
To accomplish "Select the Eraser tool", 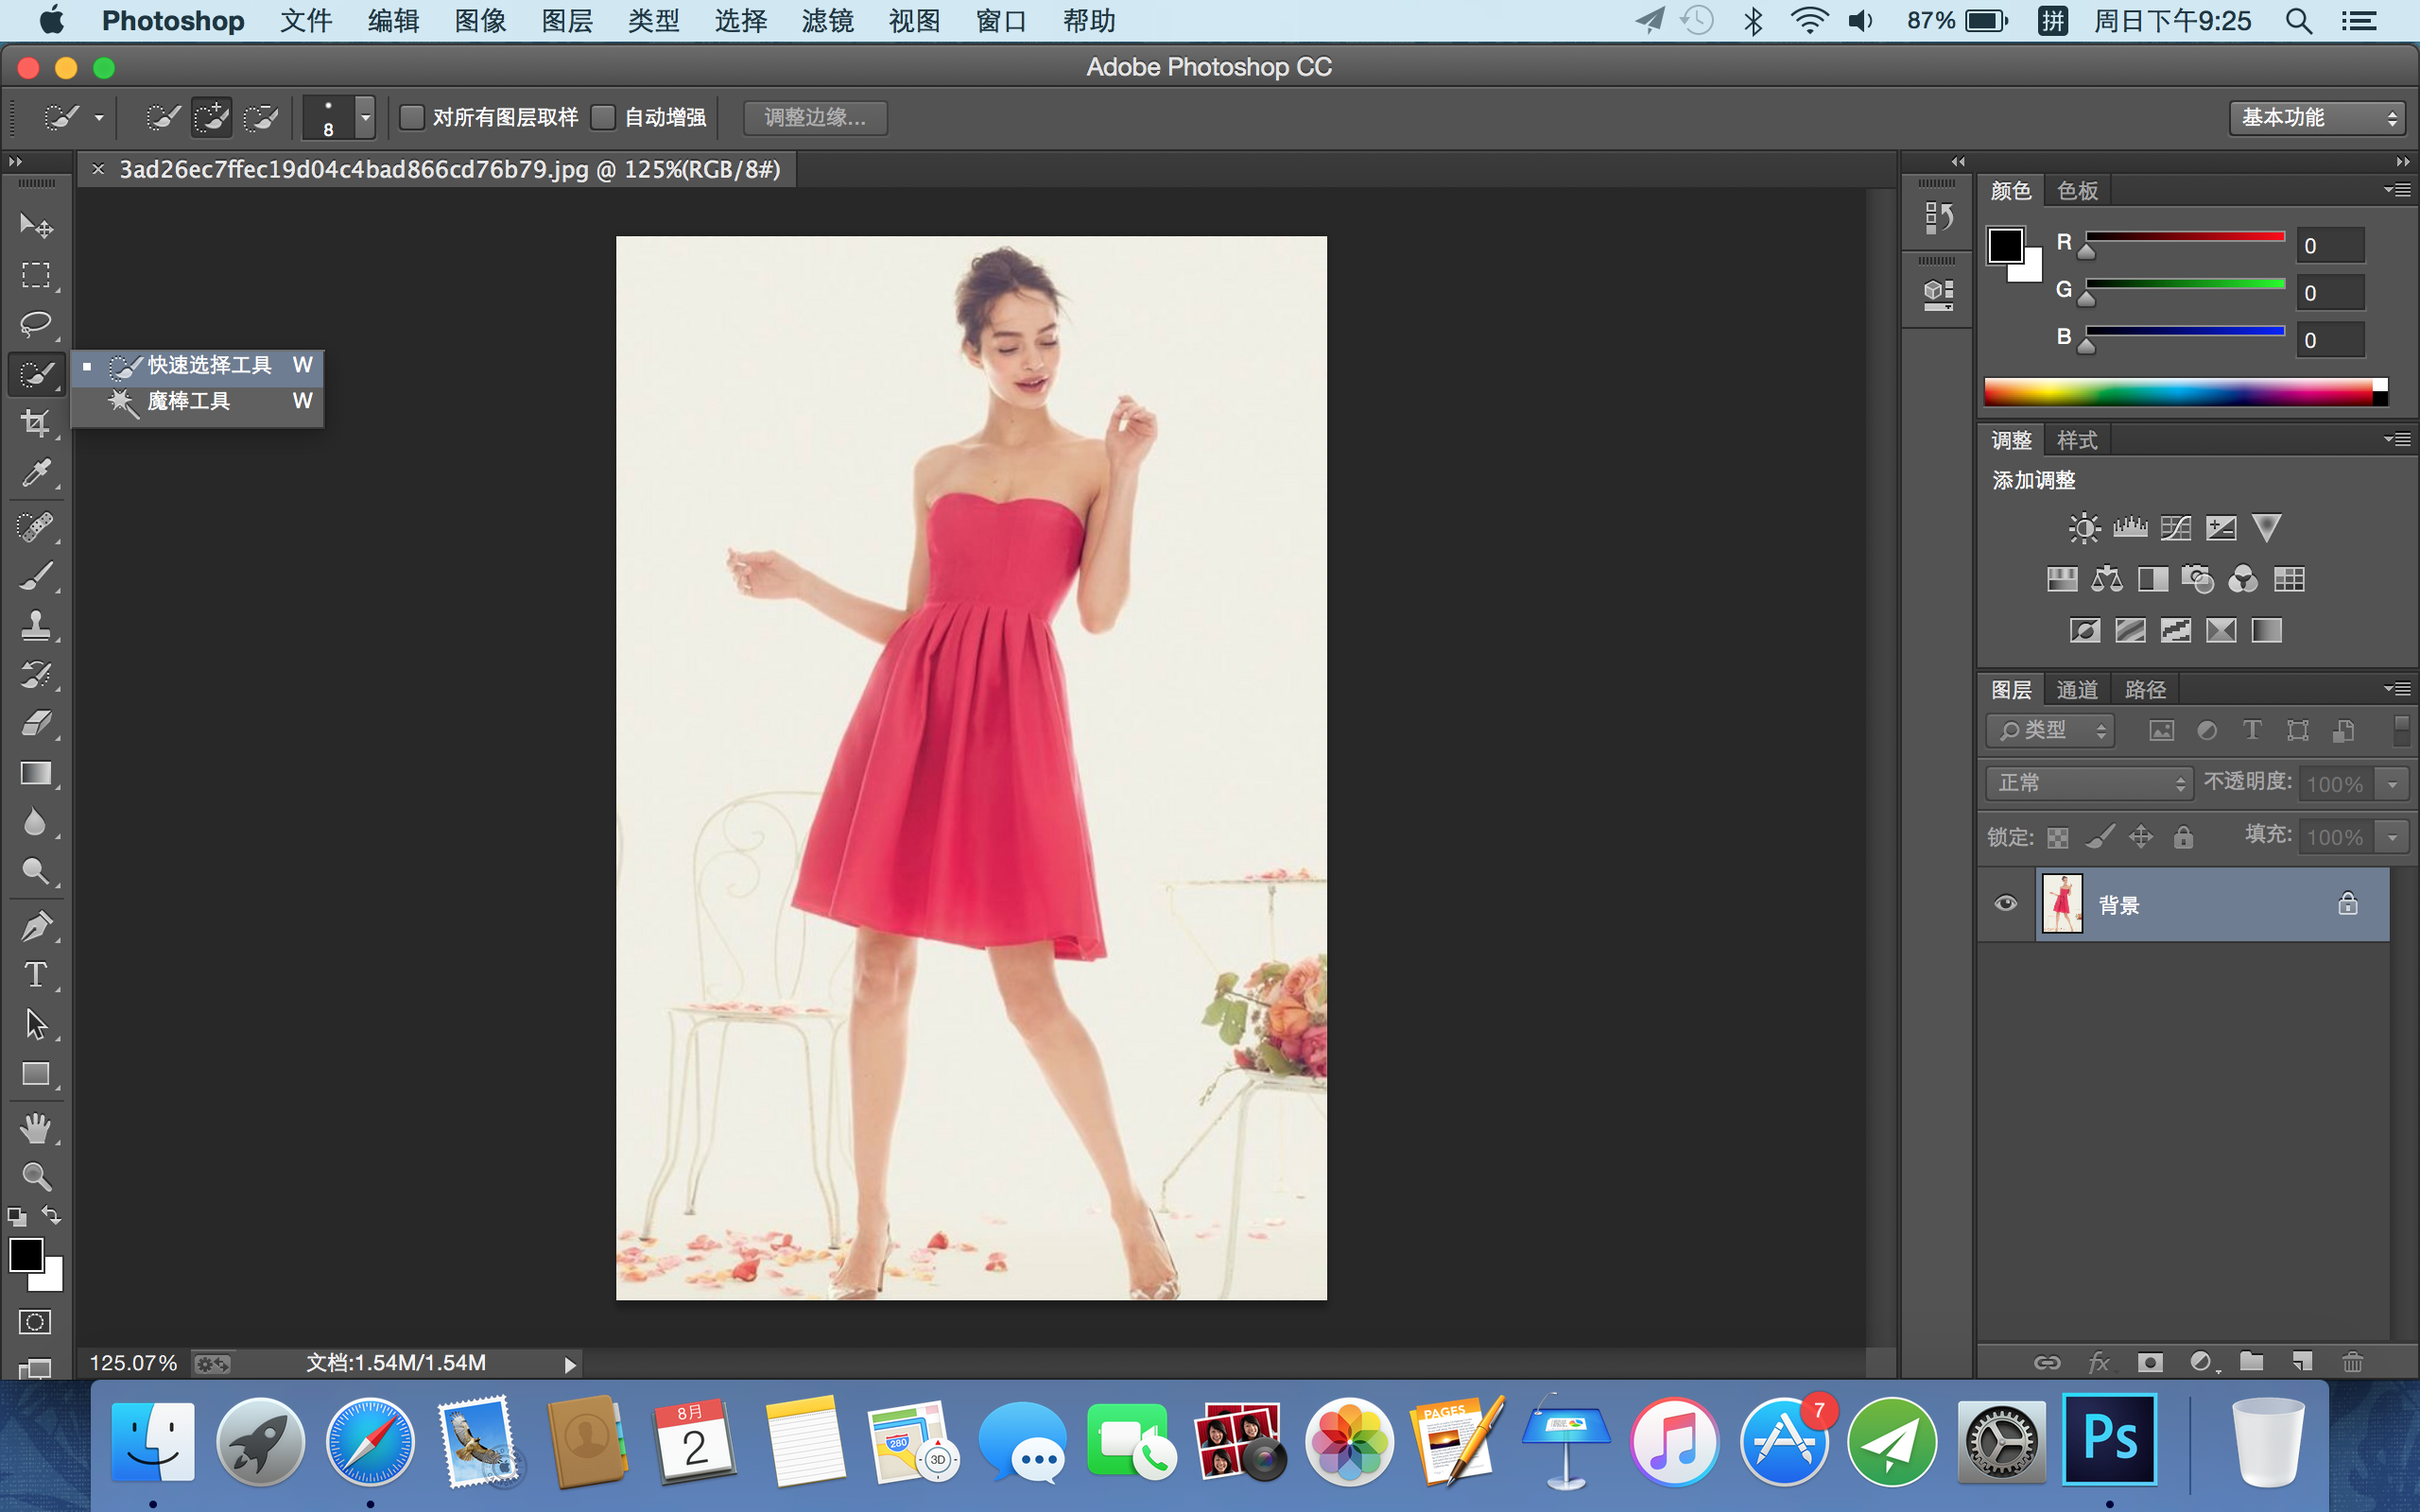I will pos(36,724).
